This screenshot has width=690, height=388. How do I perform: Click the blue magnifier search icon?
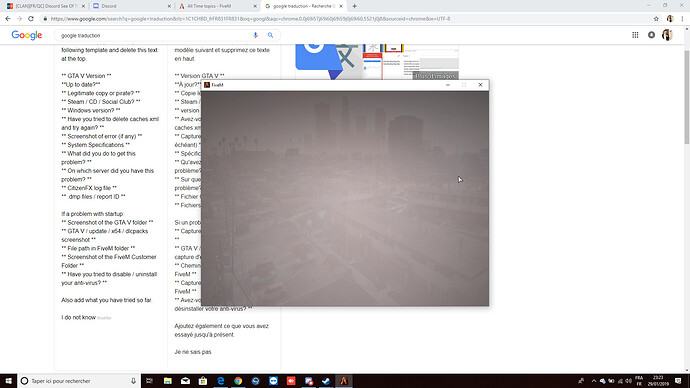[x=270, y=35]
